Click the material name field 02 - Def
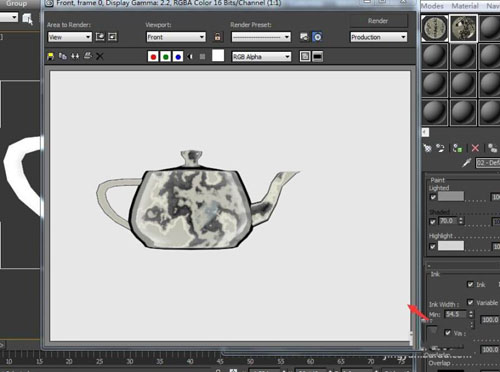The width and height of the screenshot is (500, 372). 488,163
